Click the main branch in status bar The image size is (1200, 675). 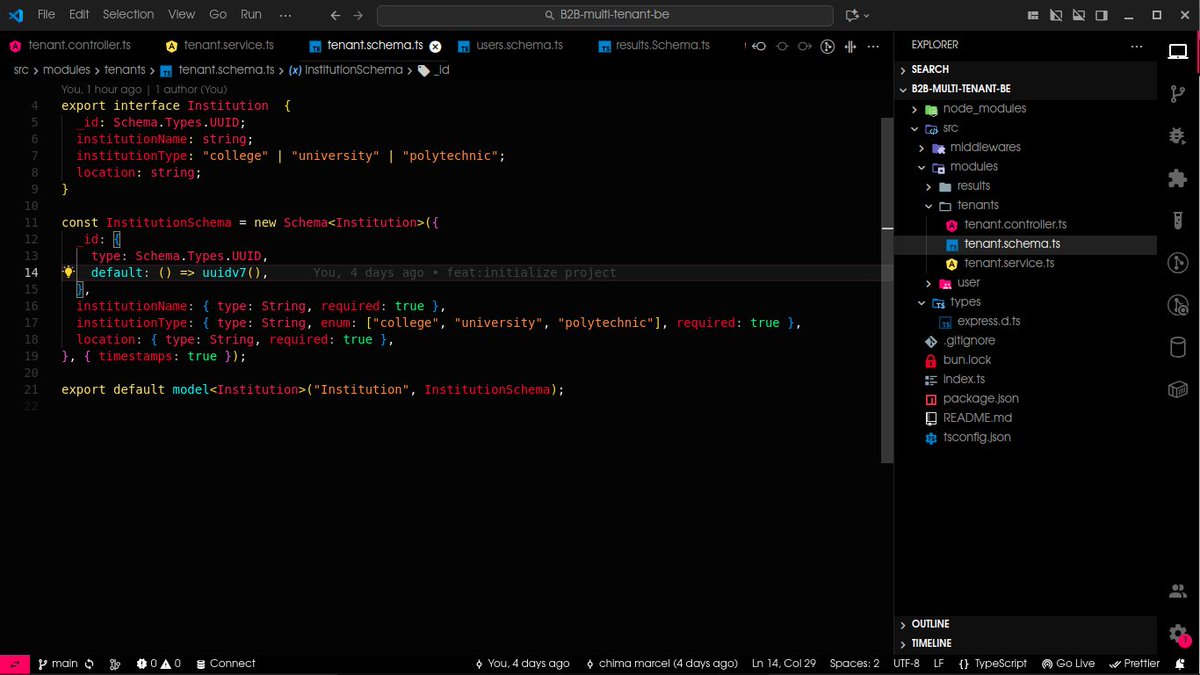[x=58, y=664]
